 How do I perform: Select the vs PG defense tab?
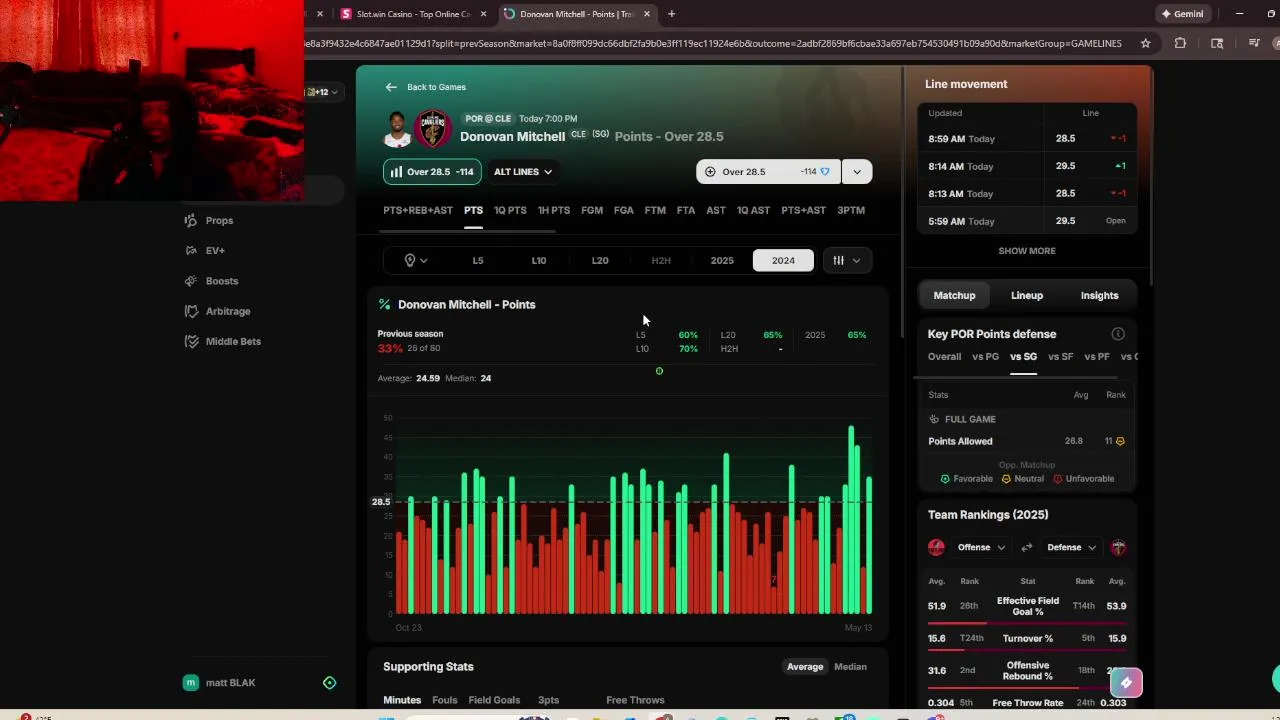[x=985, y=357]
